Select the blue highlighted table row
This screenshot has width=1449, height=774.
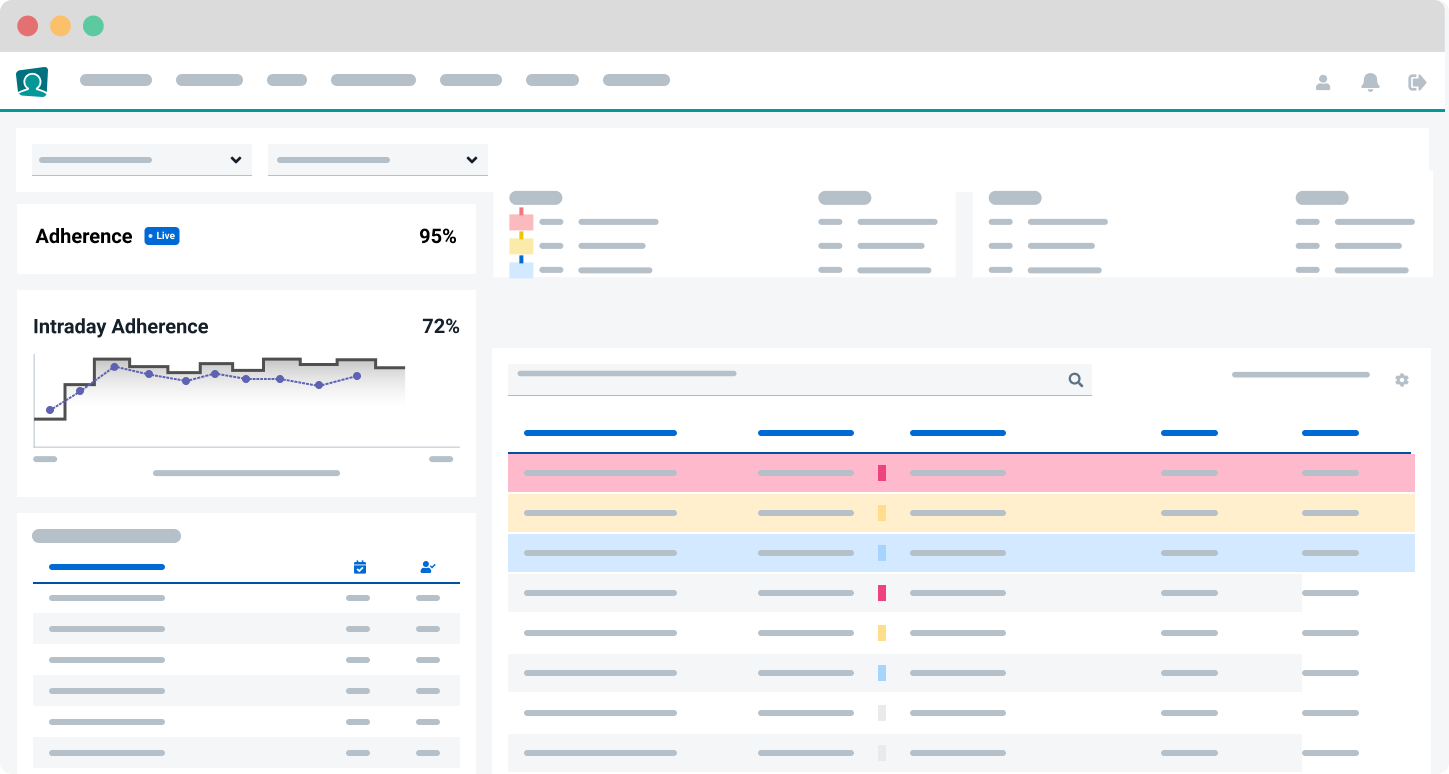[x=961, y=553]
